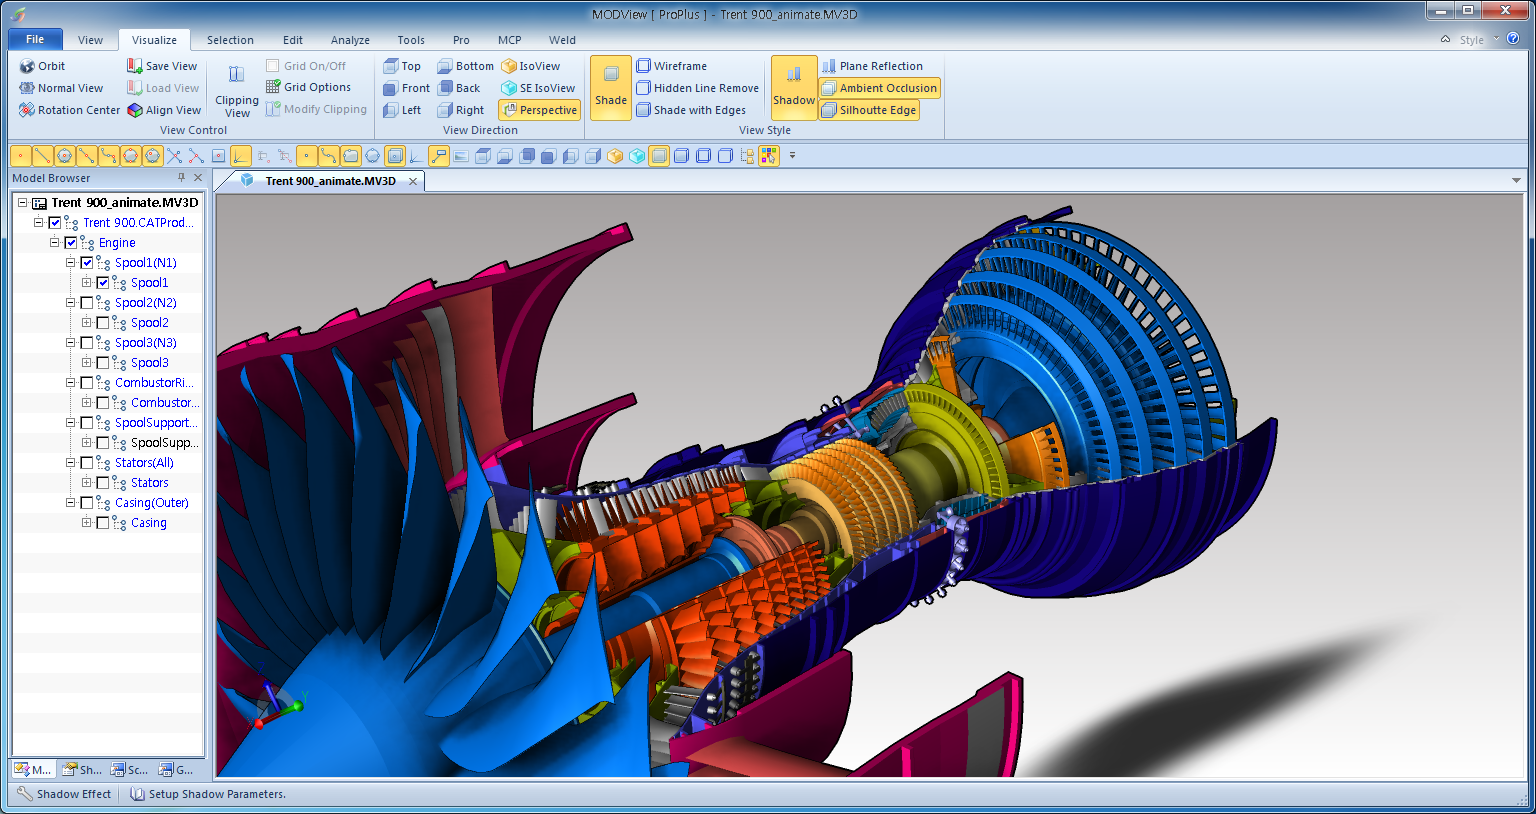Check the Stators(All) checkbox

tap(87, 463)
